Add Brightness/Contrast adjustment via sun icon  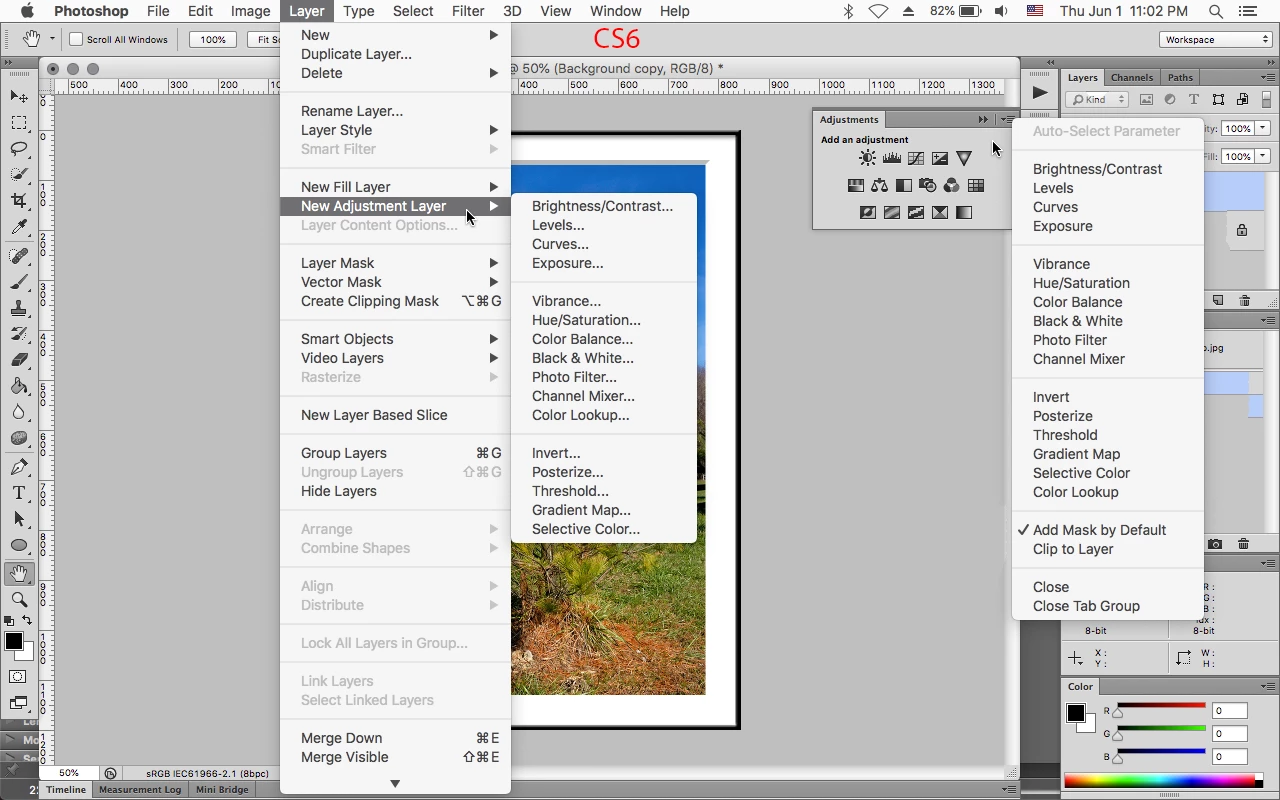click(x=867, y=158)
